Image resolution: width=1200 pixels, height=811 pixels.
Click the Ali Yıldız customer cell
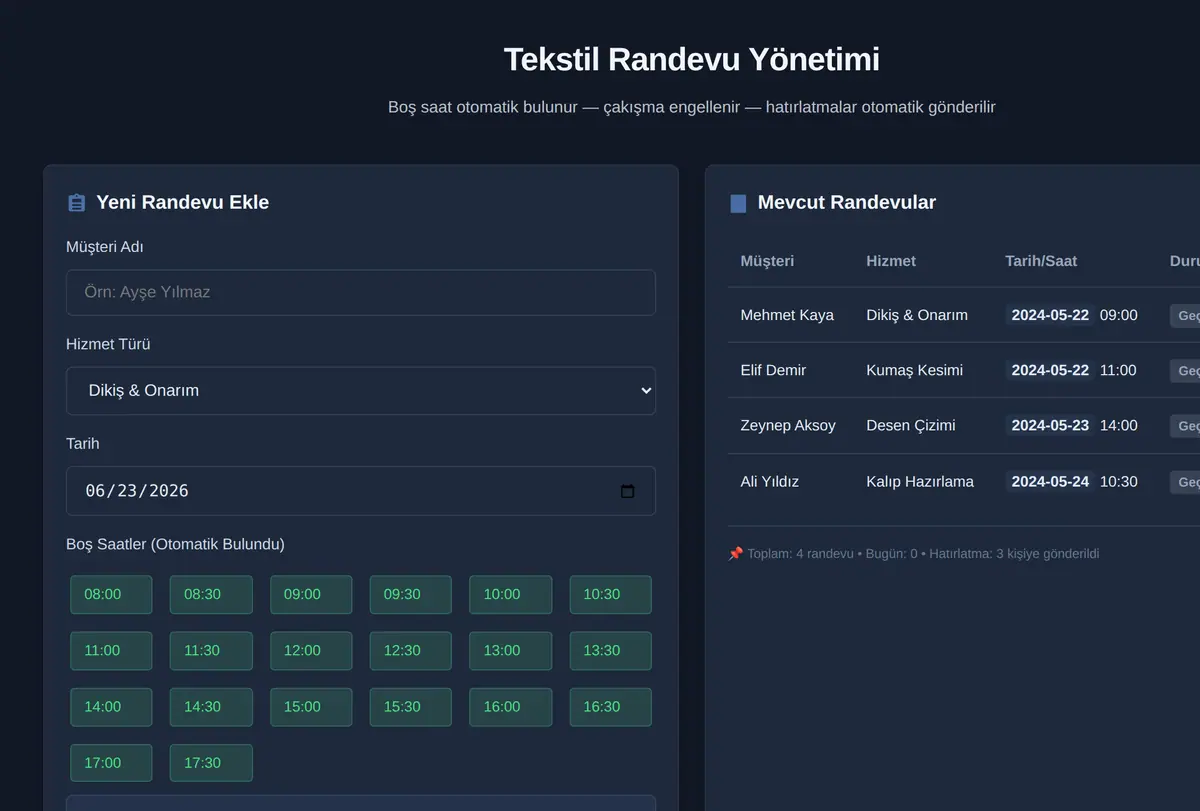click(770, 481)
